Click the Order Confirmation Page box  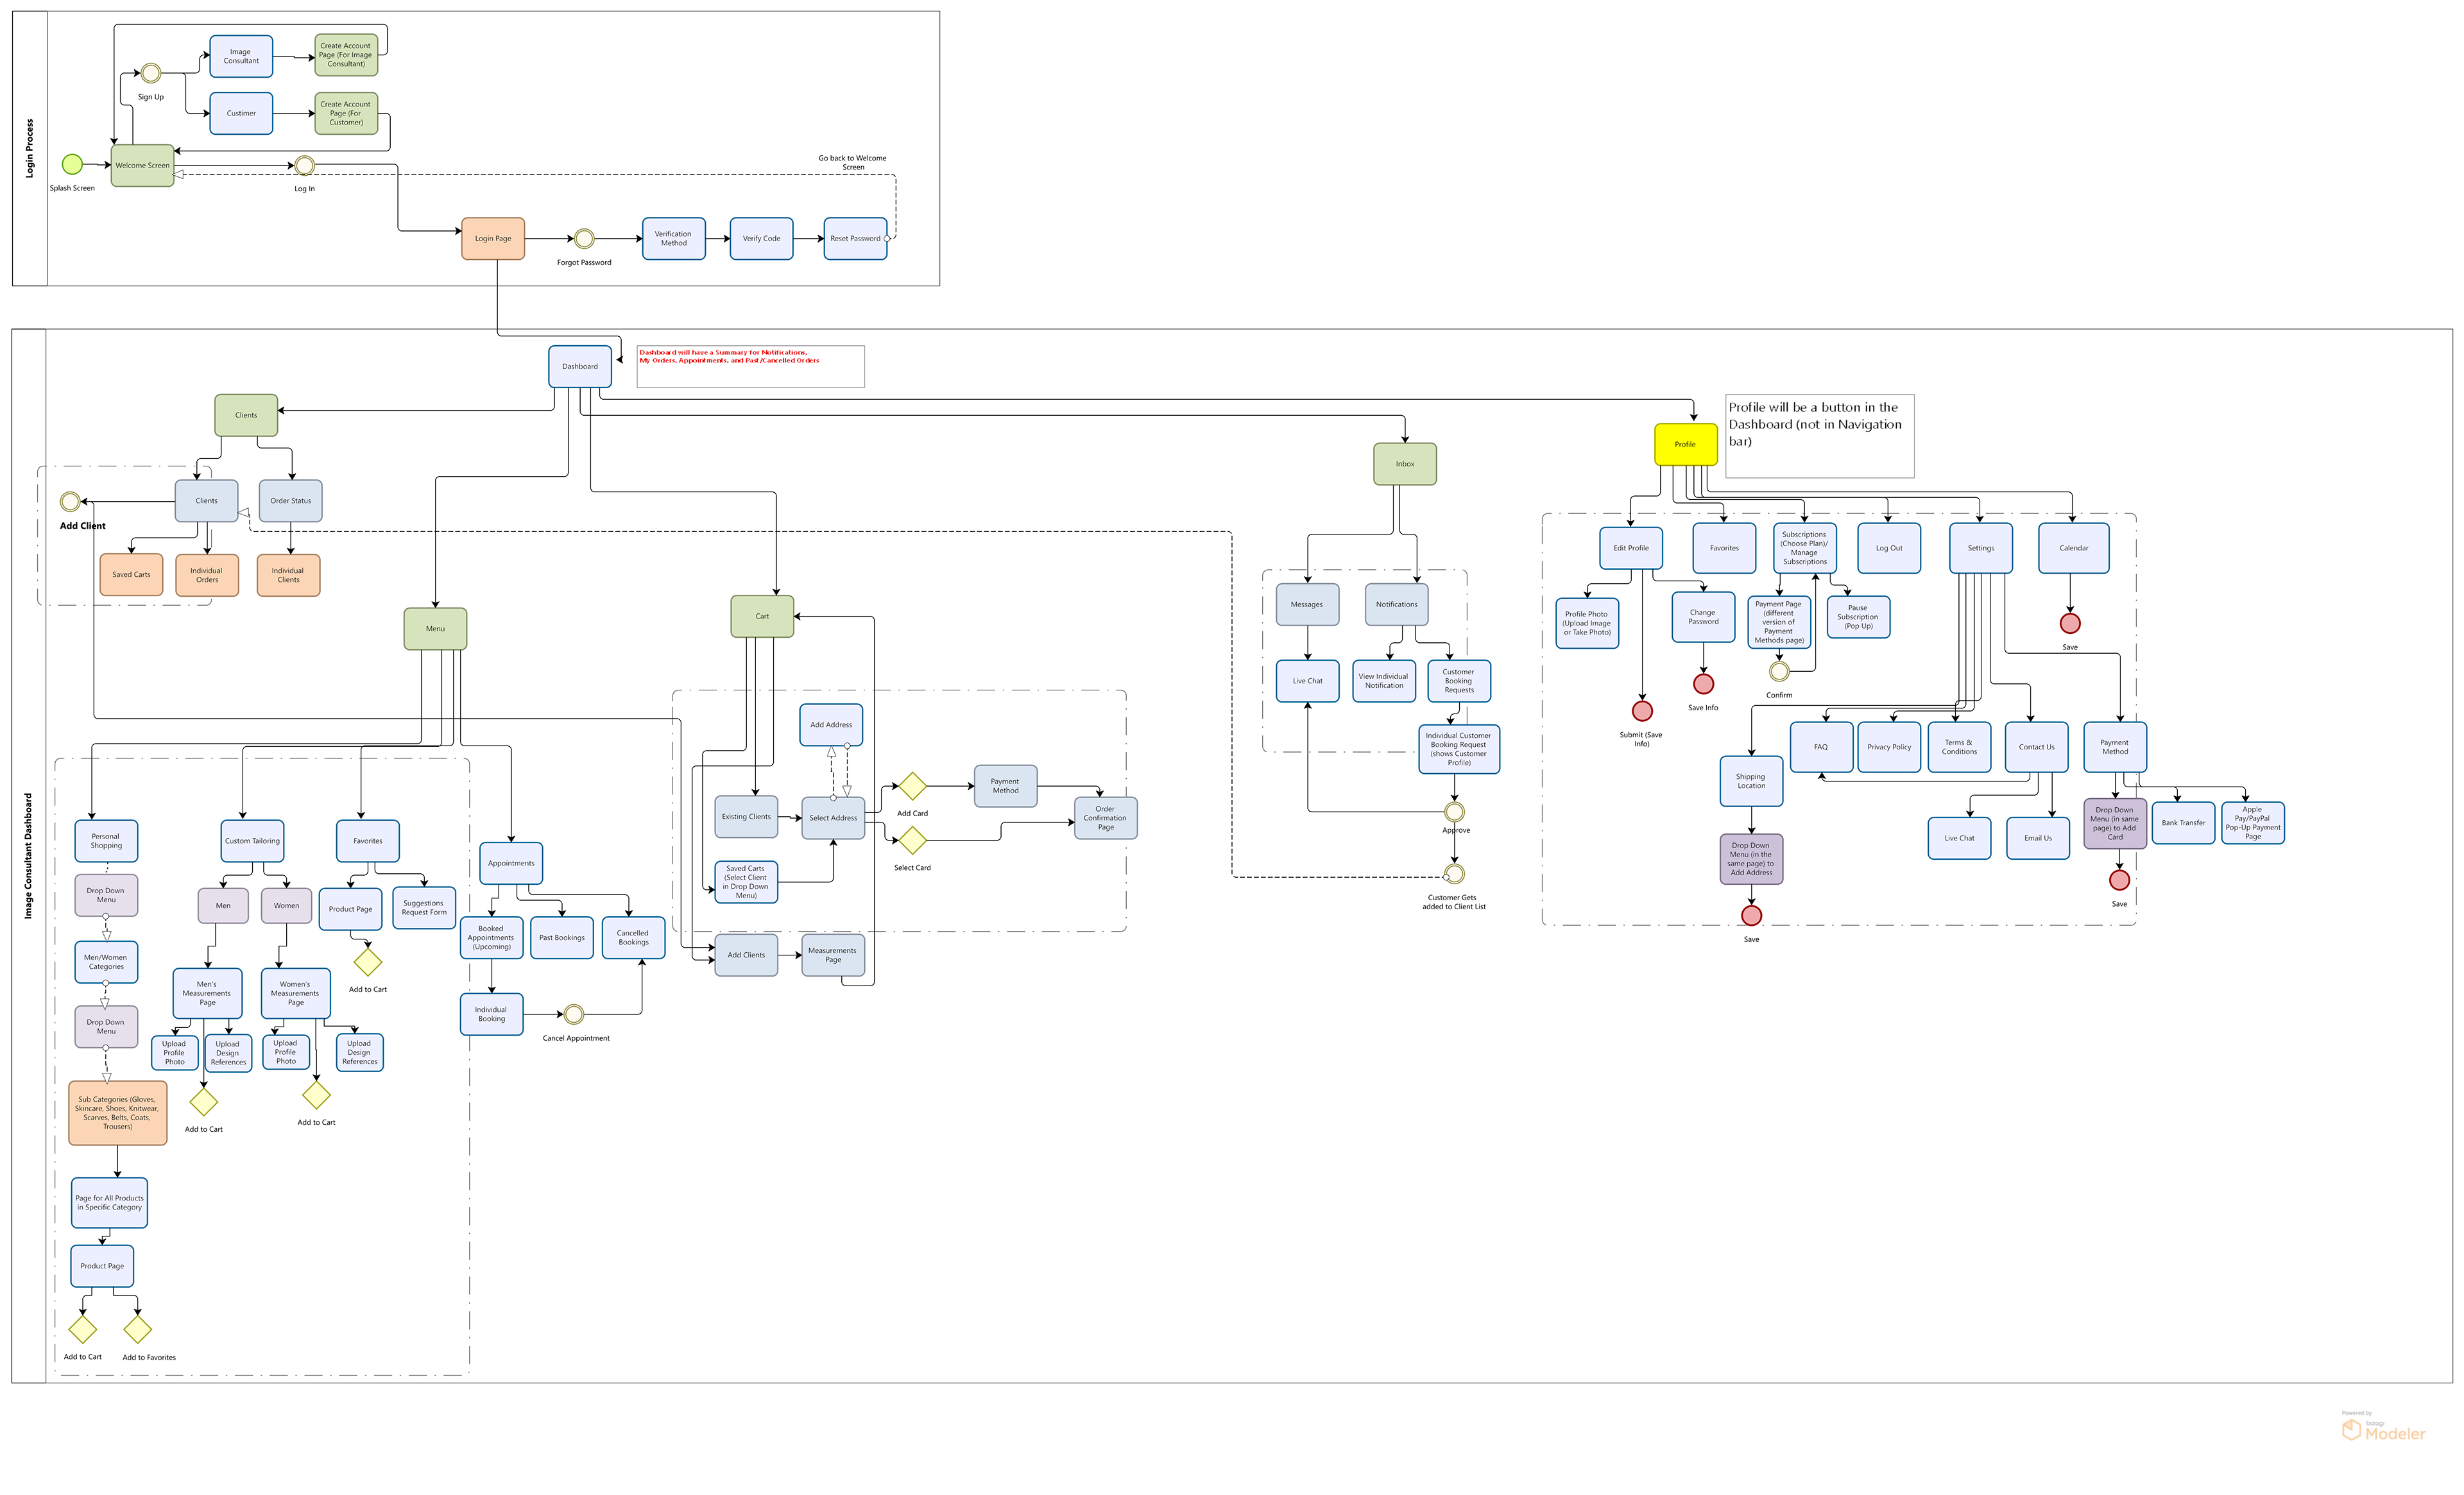[1106, 818]
